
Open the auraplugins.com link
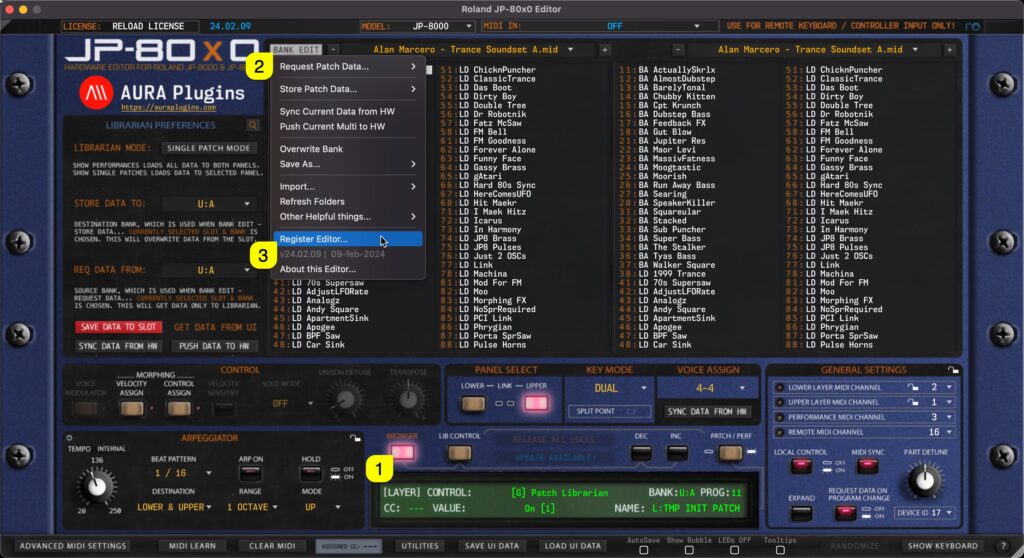[168, 107]
